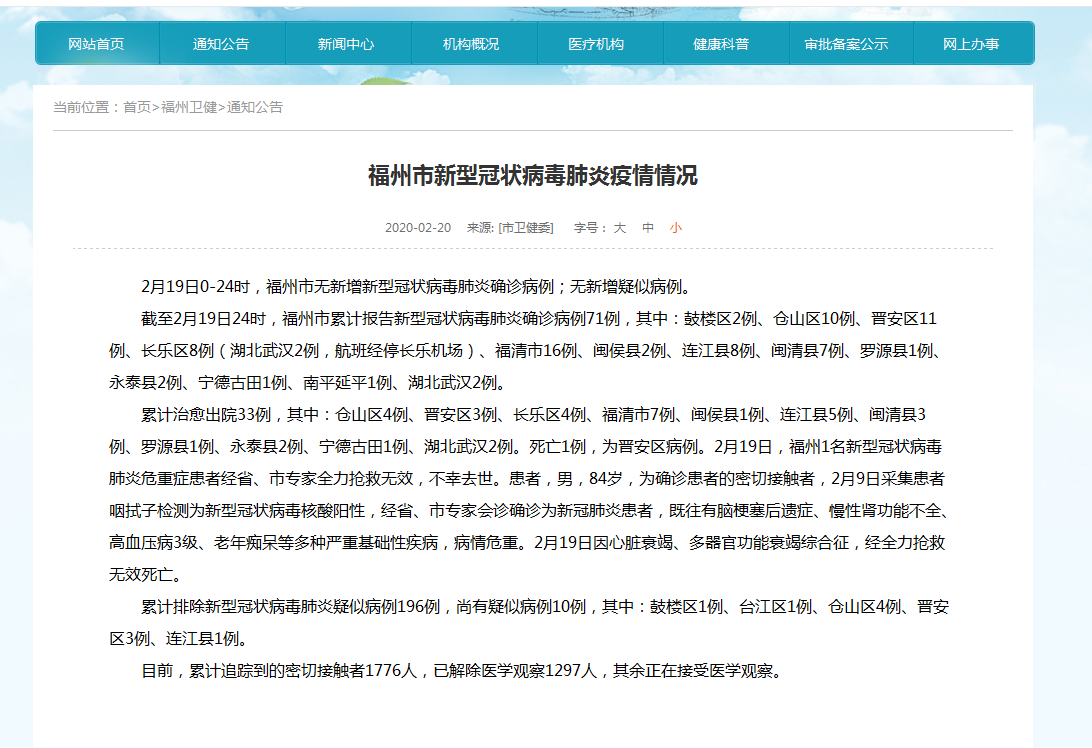Open the 网站首页 navigation tab
1092x748 pixels.
(97, 44)
